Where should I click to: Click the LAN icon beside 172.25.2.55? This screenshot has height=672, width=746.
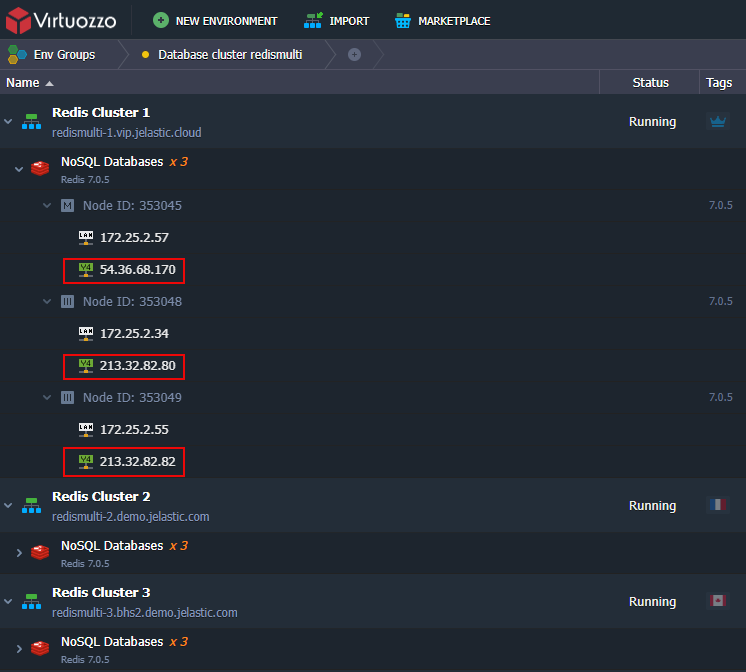[x=86, y=430]
